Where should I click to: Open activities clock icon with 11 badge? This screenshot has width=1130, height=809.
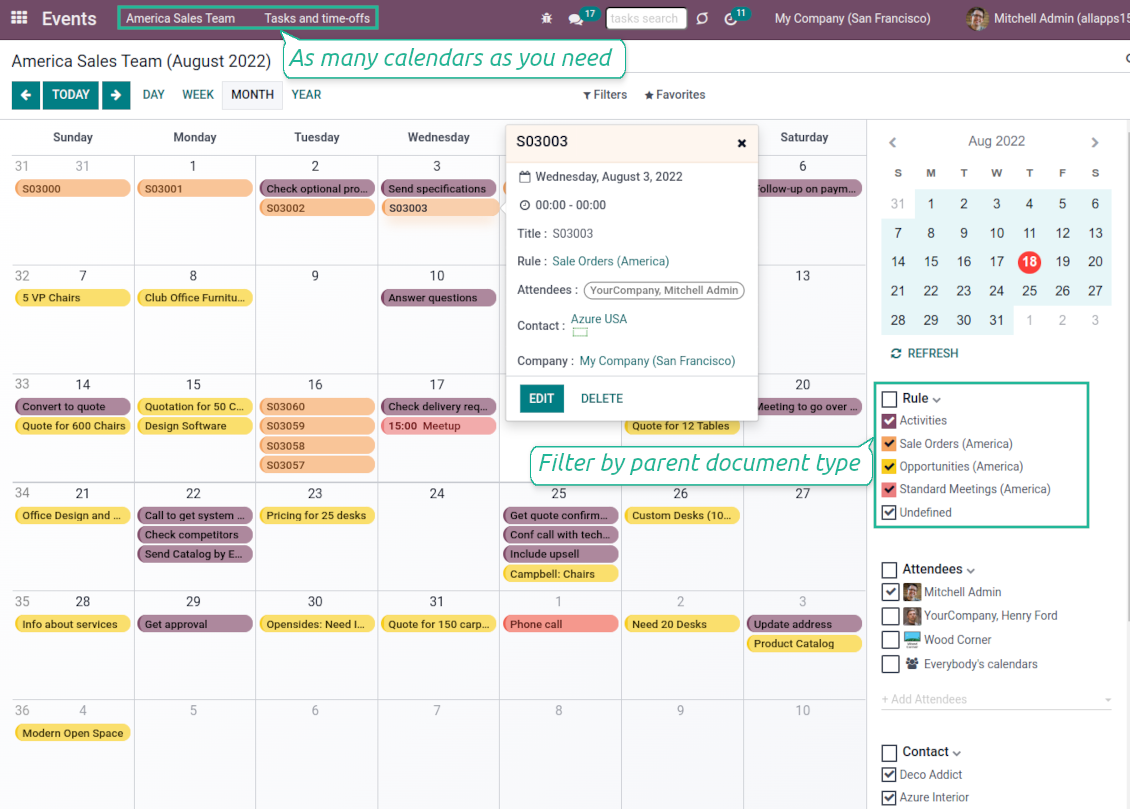coord(731,19)
